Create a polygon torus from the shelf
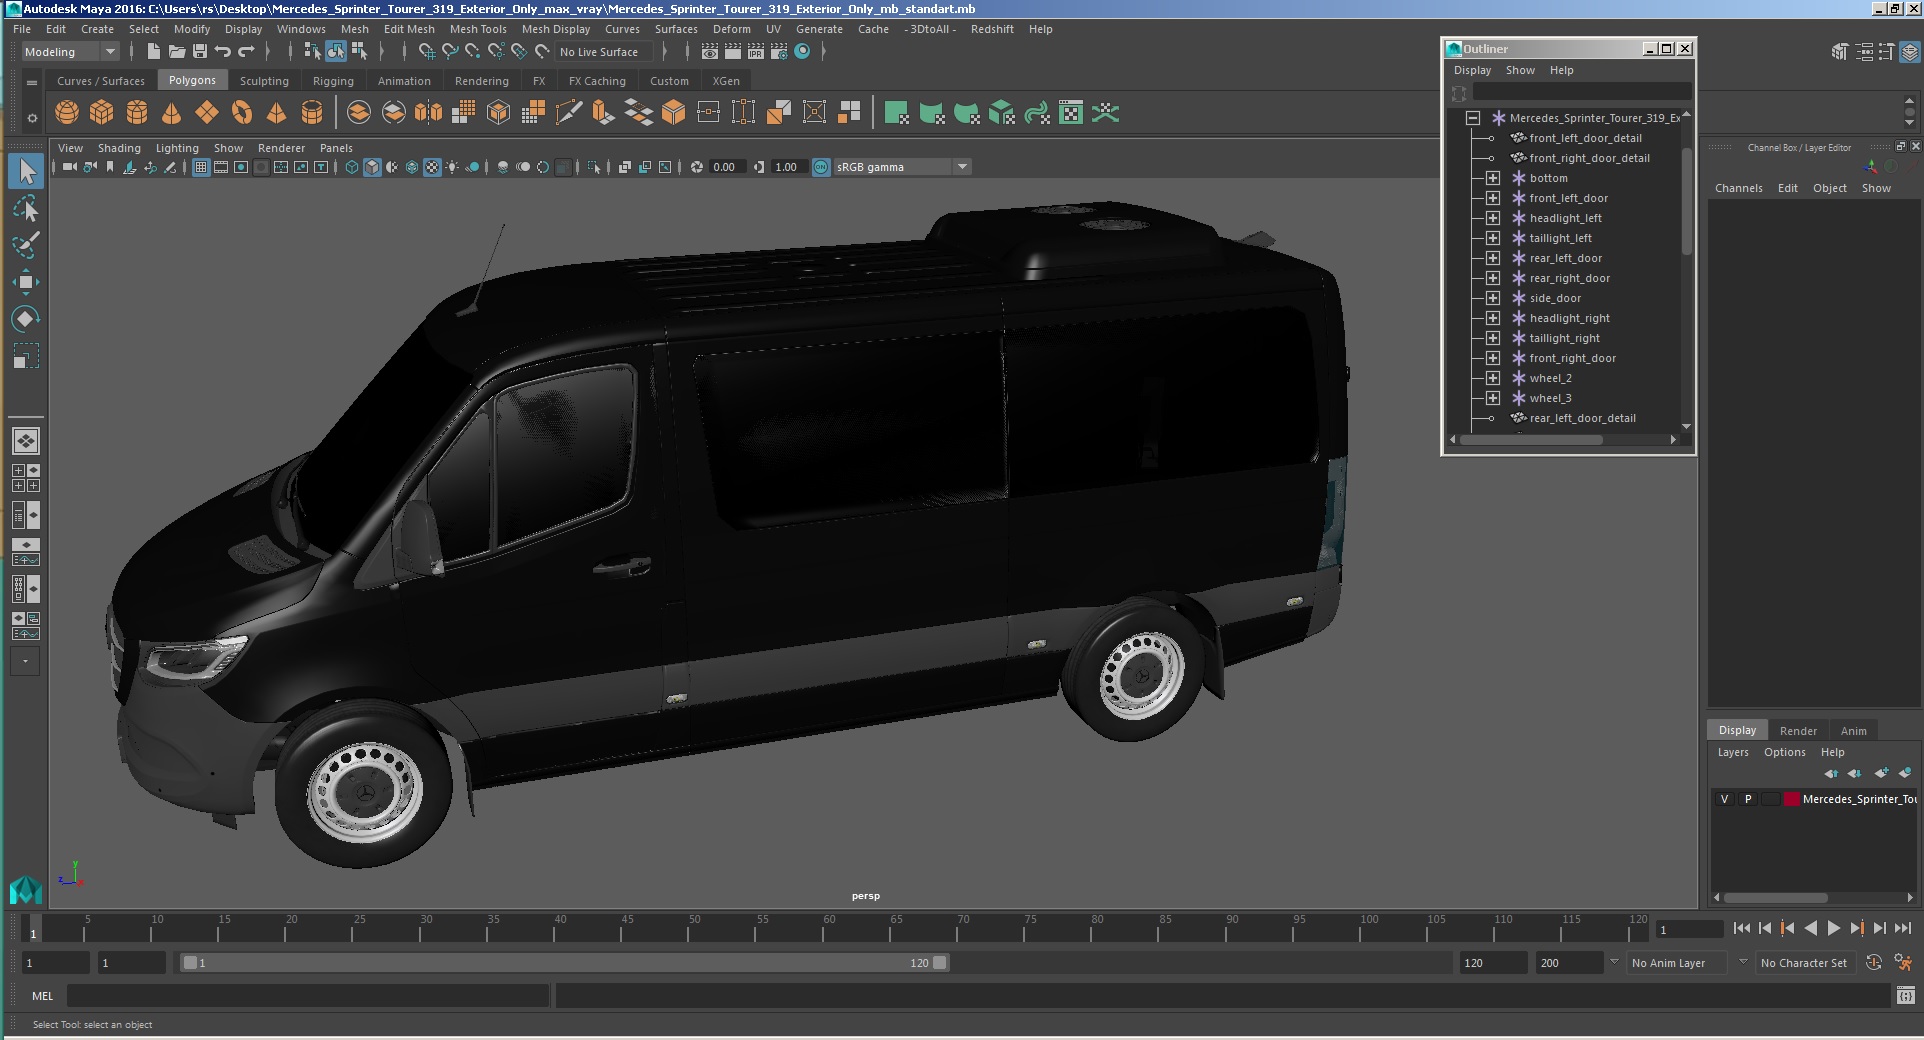1924x1040 pixels. 242,113
